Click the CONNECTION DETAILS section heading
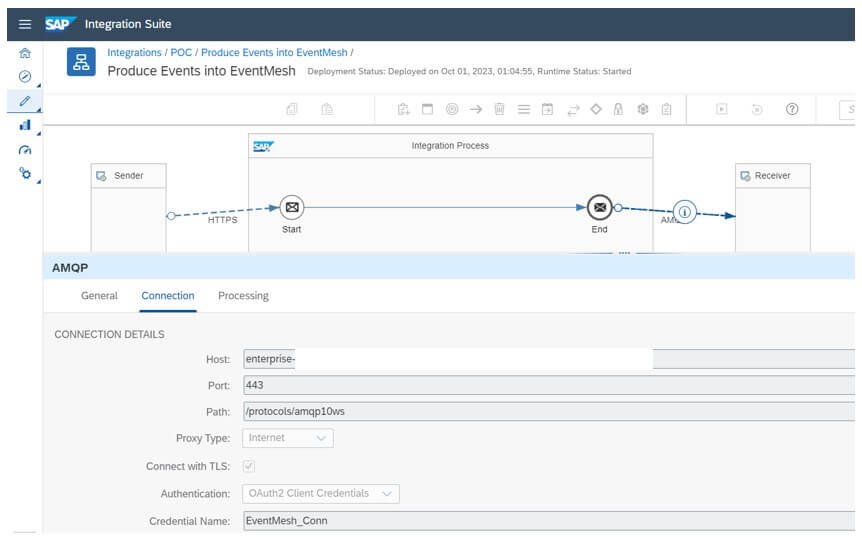This screenshot has width=862, height=537. [109, 334]
